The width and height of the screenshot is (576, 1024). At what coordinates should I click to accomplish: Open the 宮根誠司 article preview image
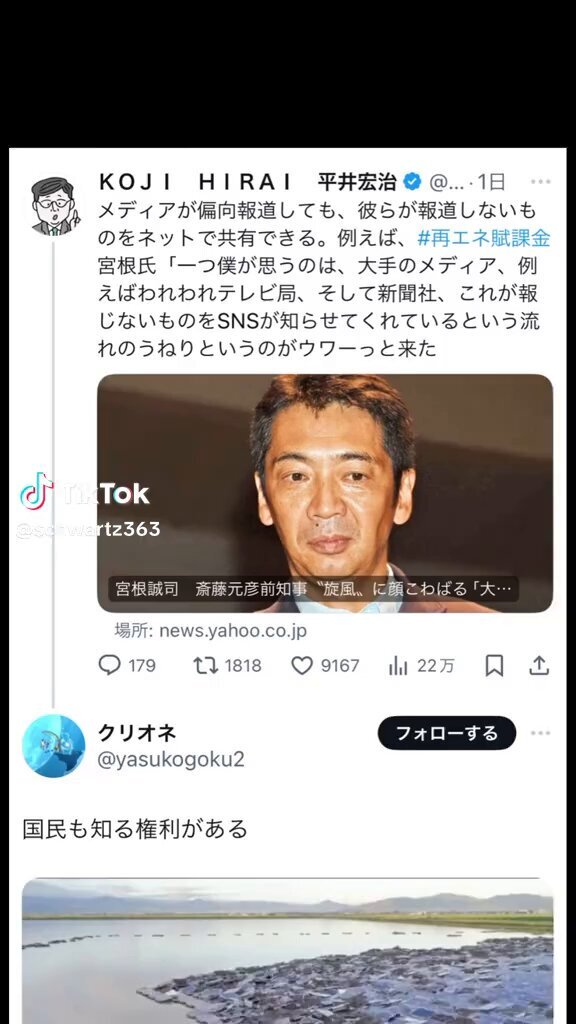click(325, 493)
